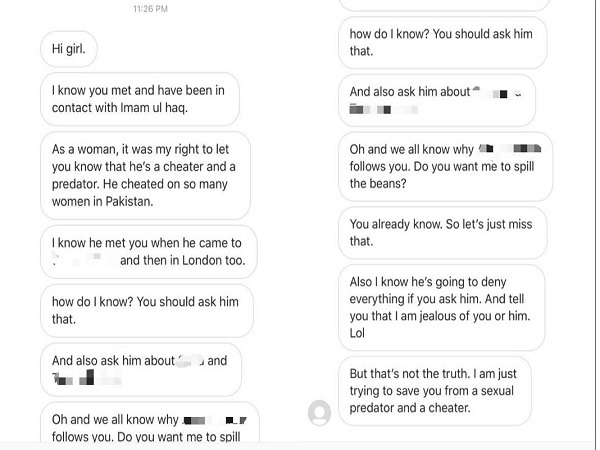Click right column 'spill the beans?' message

pos(445,166)
